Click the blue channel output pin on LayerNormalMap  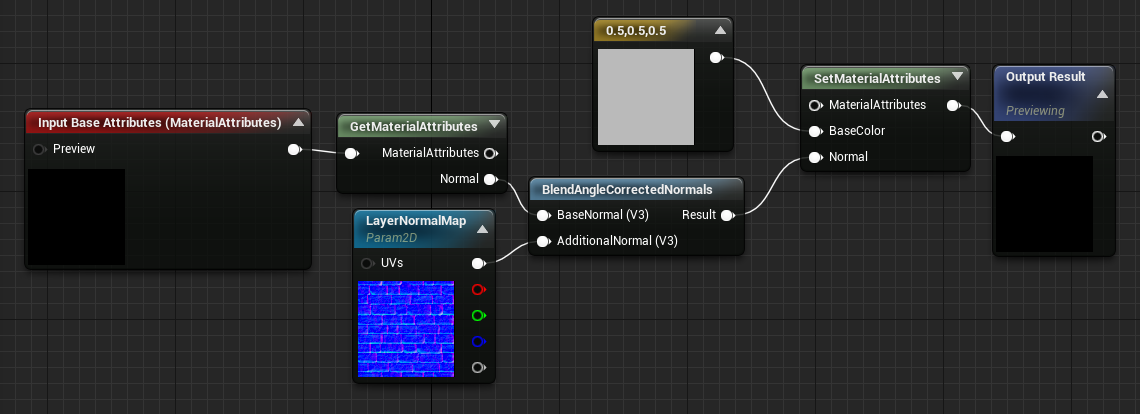pyautogui.click(x=478, y=341)
